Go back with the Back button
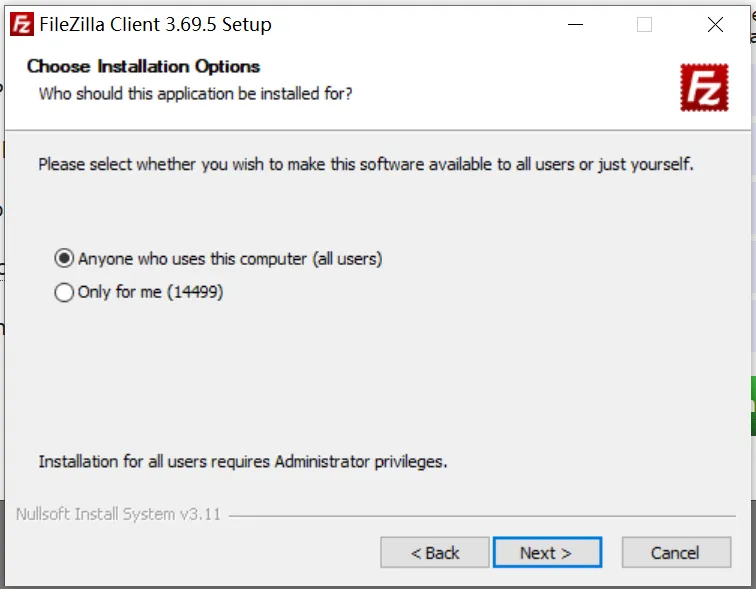756x589 pixels. coord(435,552)
